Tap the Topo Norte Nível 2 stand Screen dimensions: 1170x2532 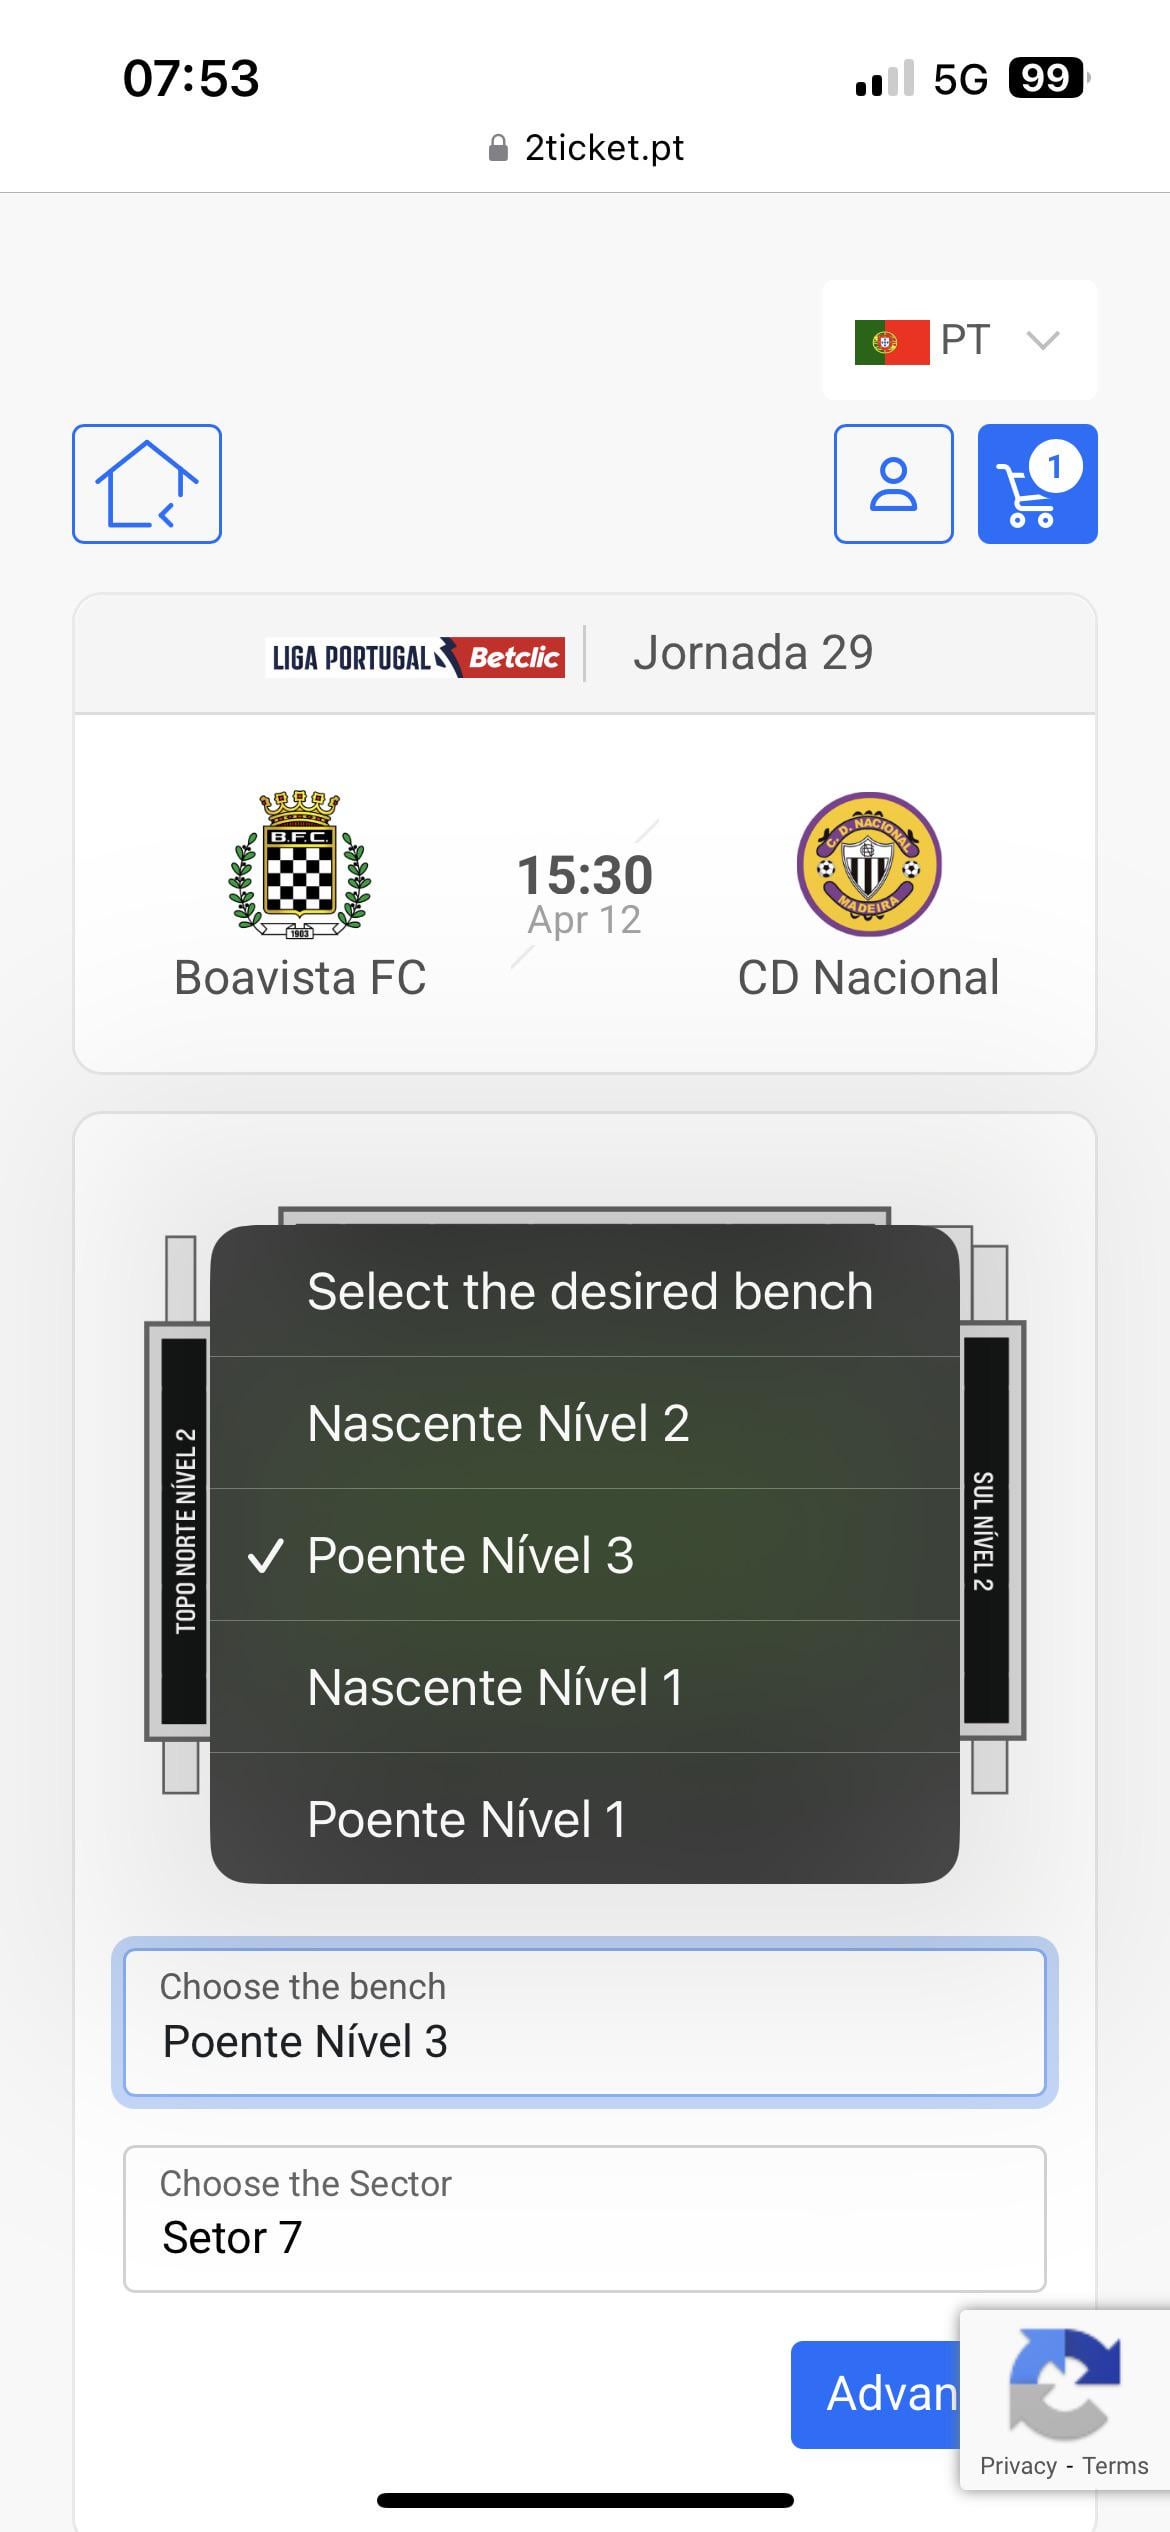click(x=185, y=1531)
